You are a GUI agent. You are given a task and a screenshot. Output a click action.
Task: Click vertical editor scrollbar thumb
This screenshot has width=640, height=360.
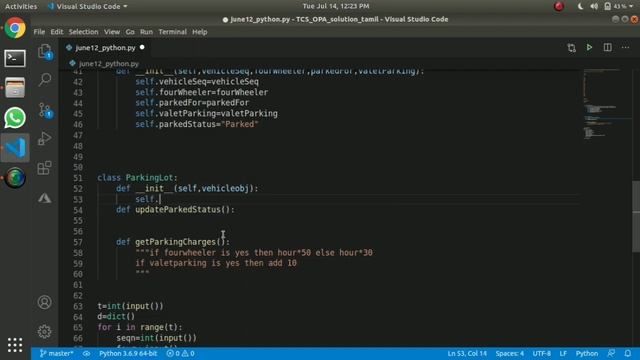pos(636,217)
